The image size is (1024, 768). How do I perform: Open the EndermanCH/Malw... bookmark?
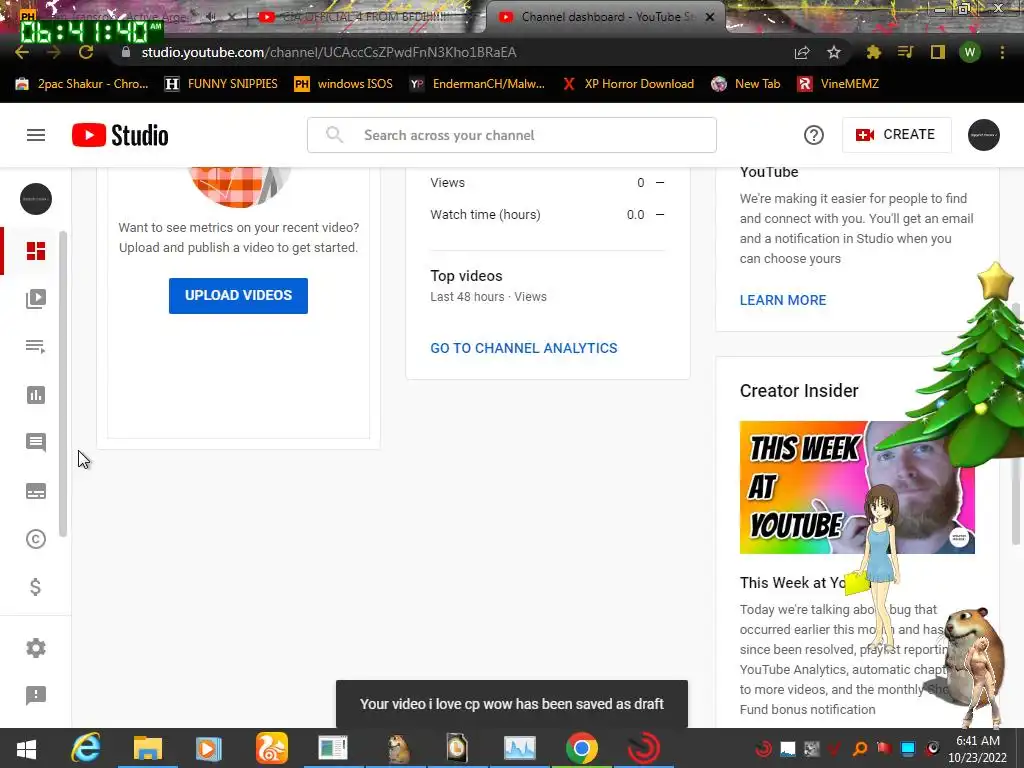[477, 84]
